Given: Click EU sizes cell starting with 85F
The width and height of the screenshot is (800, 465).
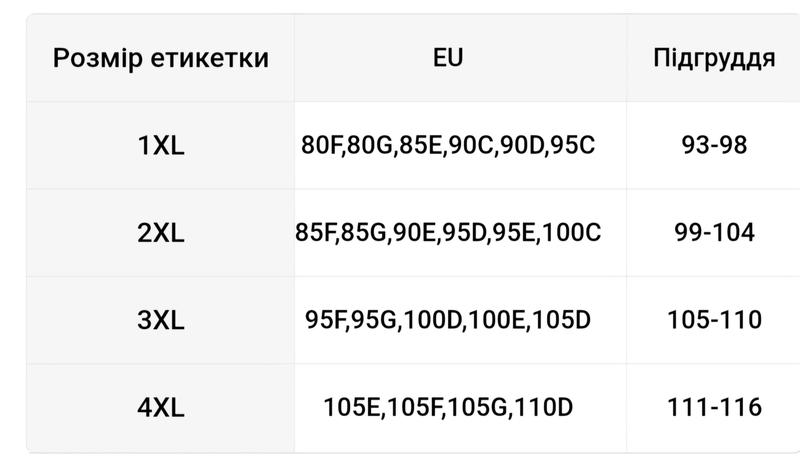Looking at the screenshot, I should pyautogui.click(x=448, y=233).
